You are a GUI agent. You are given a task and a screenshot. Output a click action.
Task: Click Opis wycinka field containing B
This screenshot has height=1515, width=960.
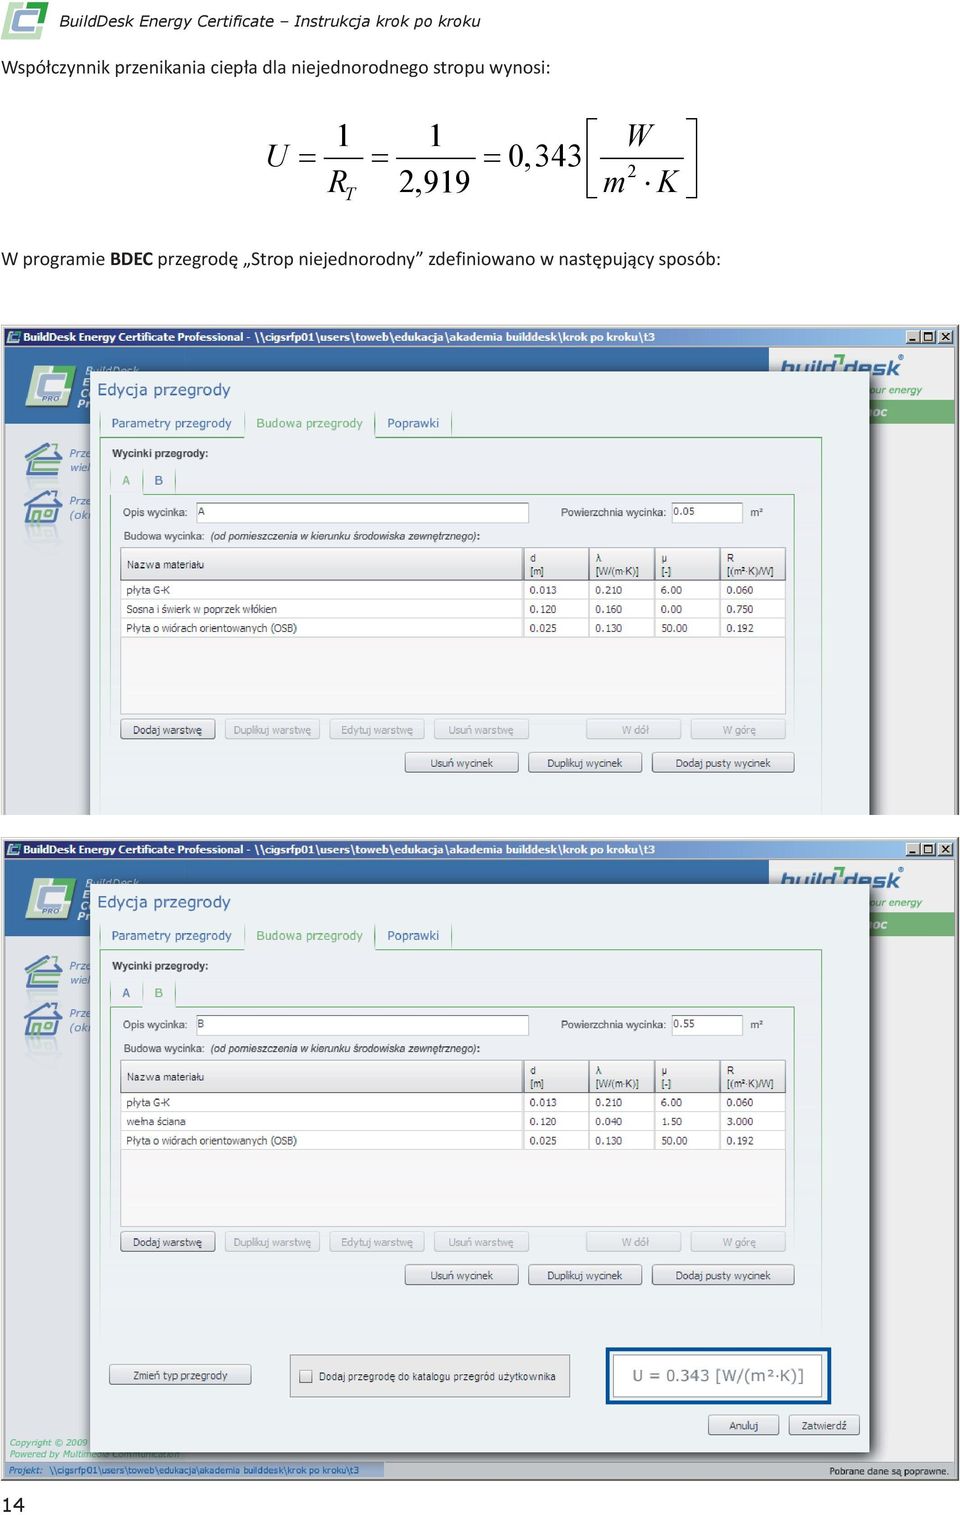362,1024
